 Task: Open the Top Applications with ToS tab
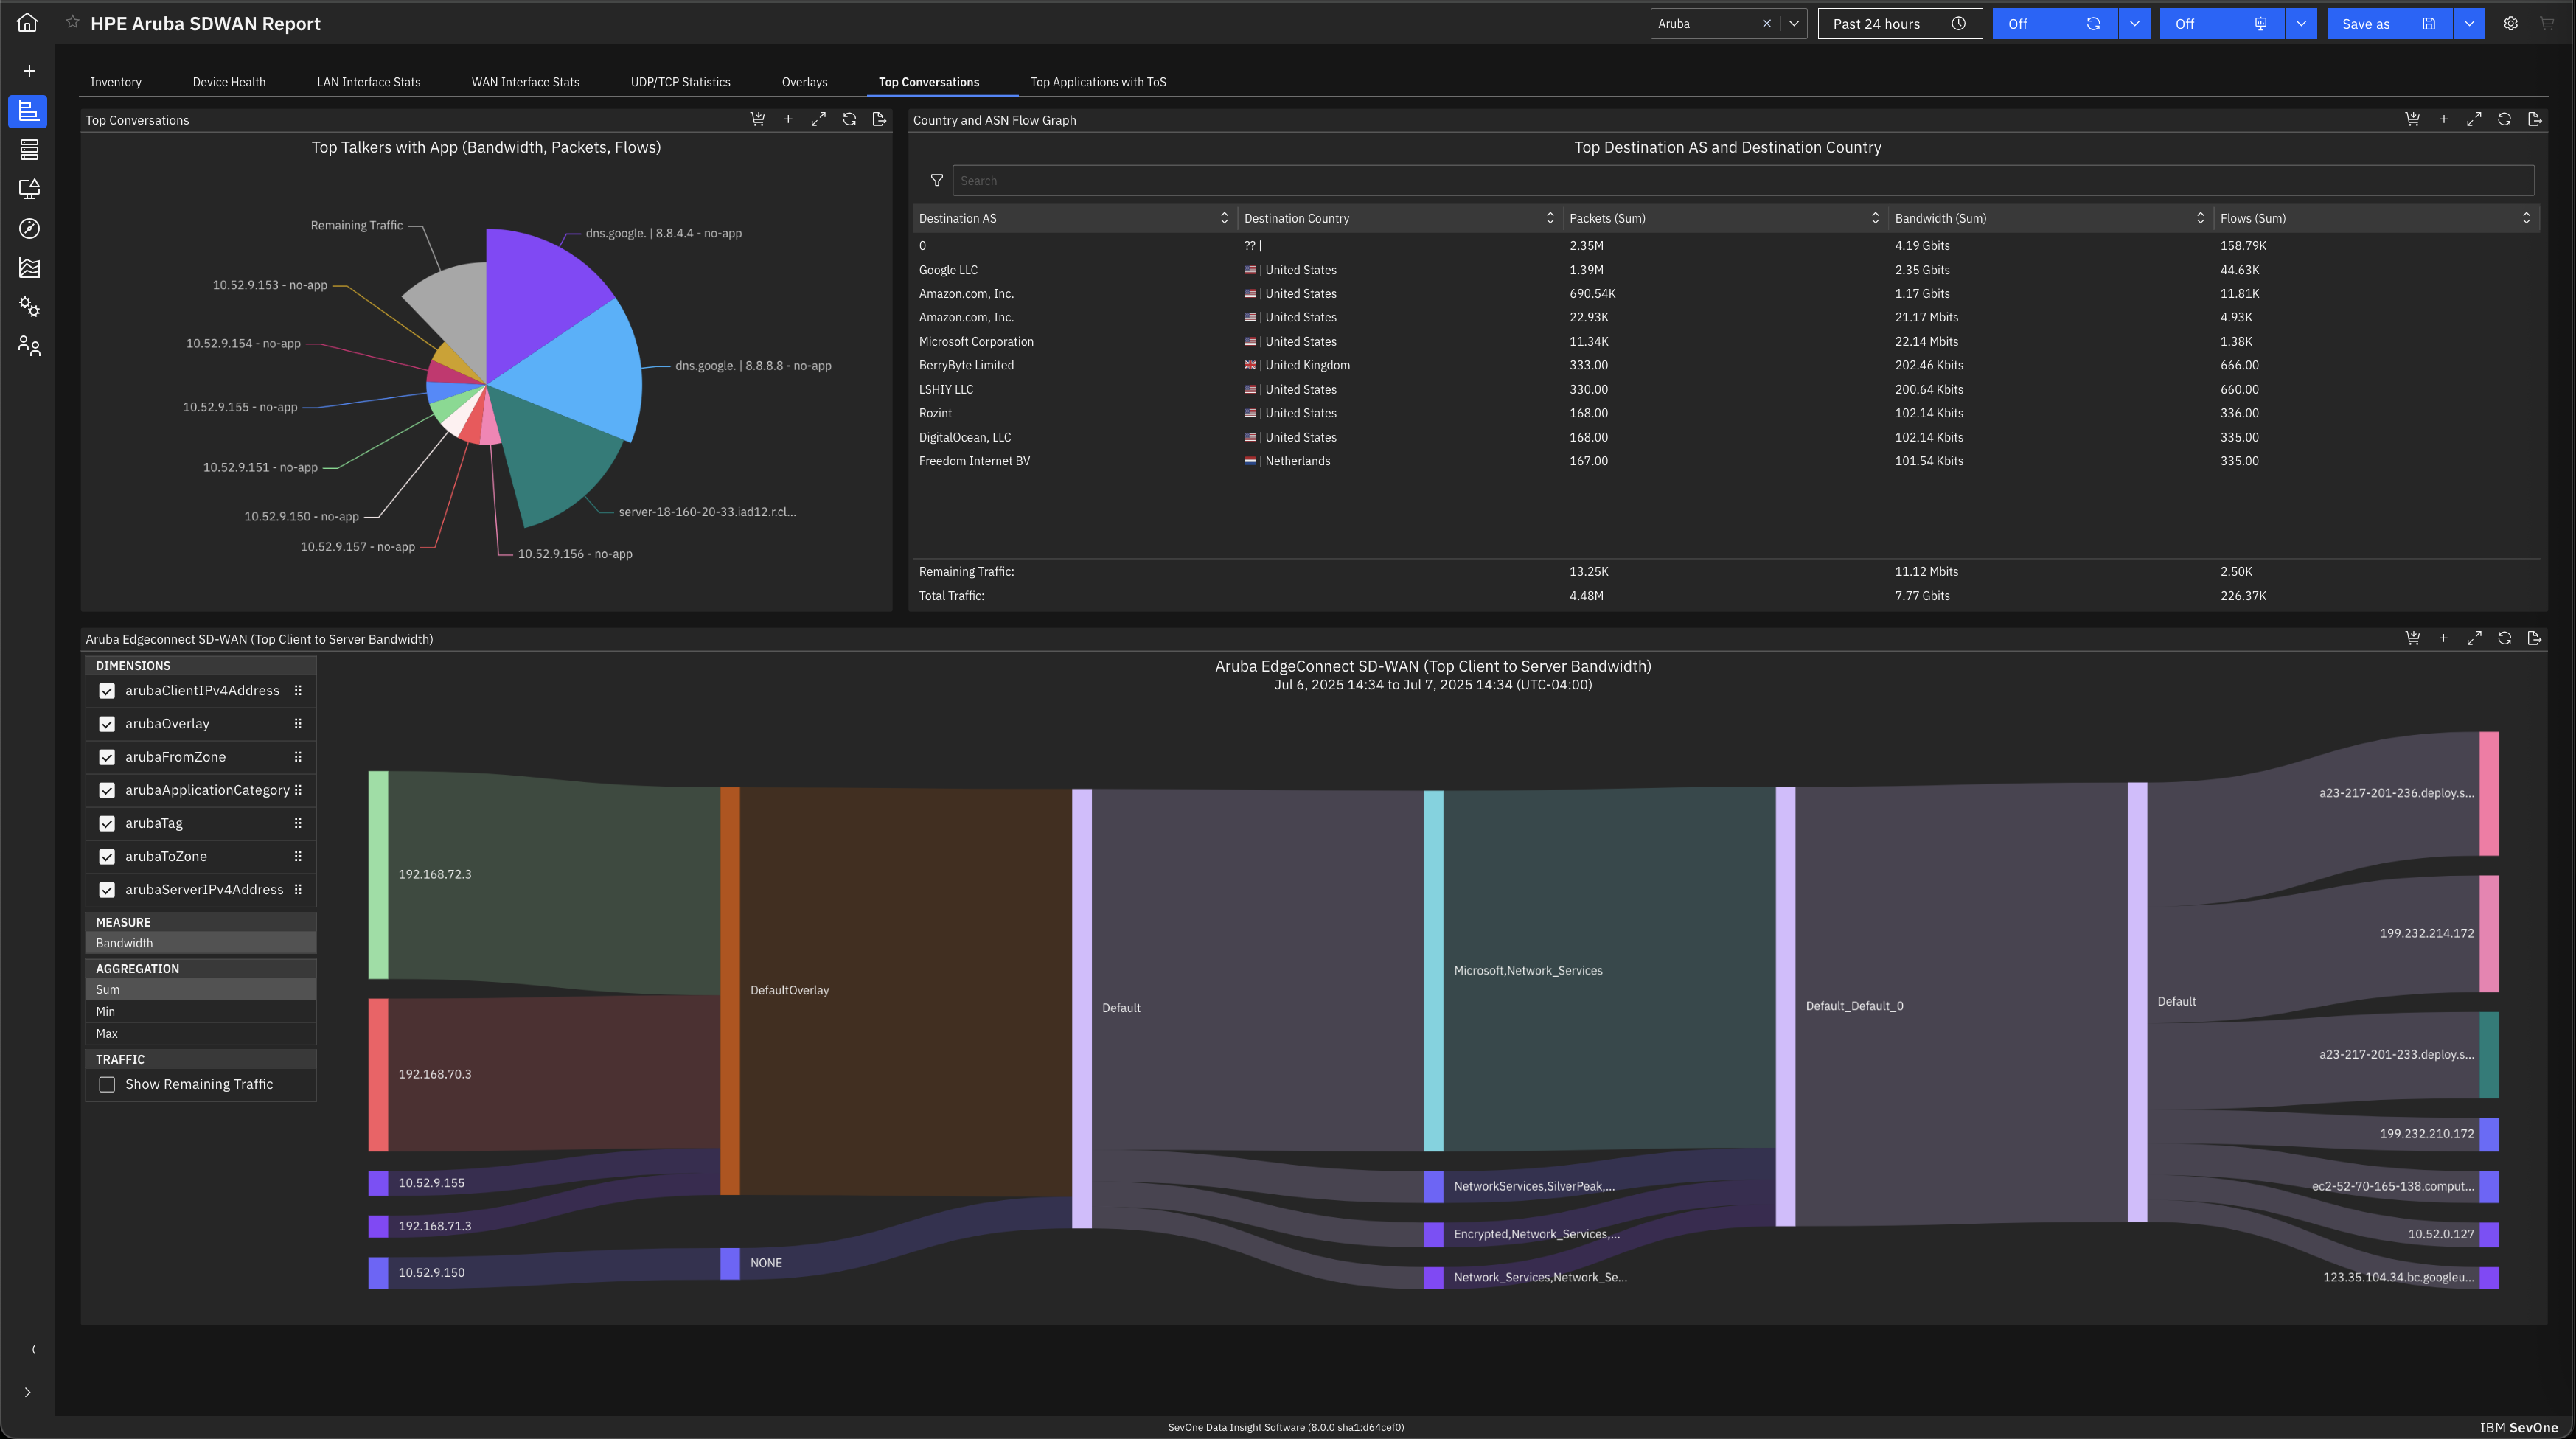tap(1098, 82)
